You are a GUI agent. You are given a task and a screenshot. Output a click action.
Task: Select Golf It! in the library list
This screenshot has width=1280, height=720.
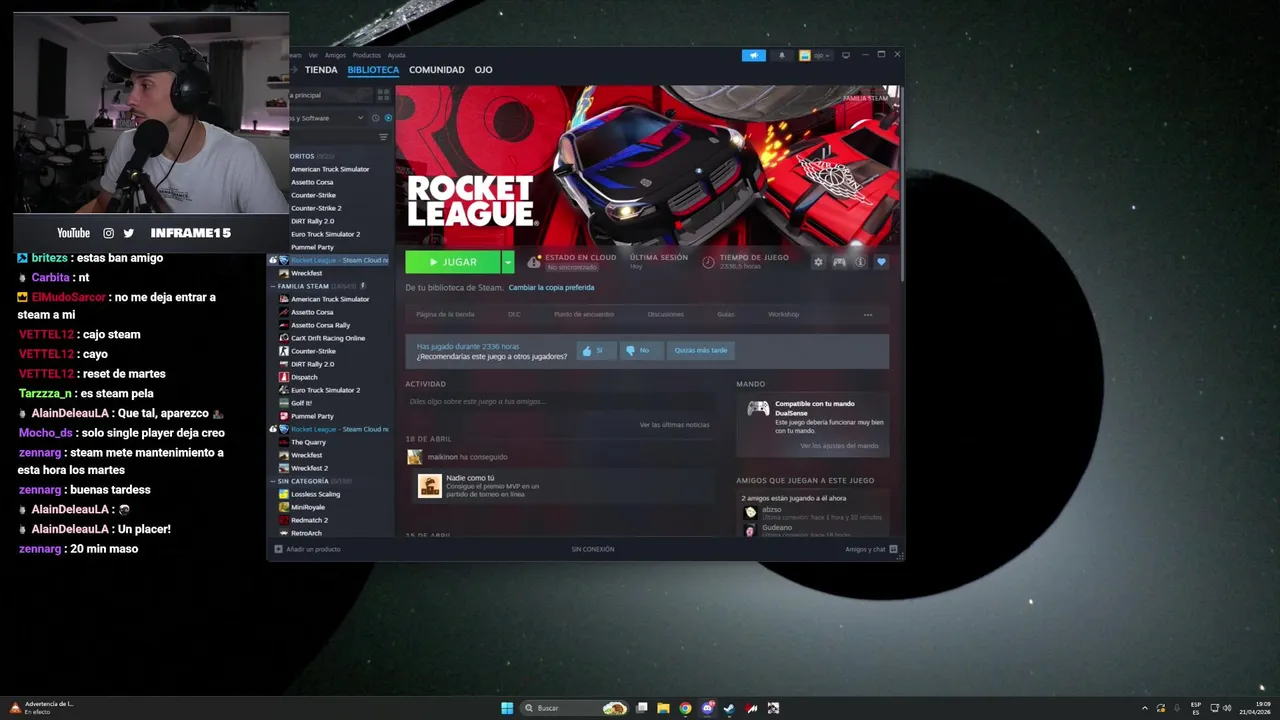[x=301, y=403]
